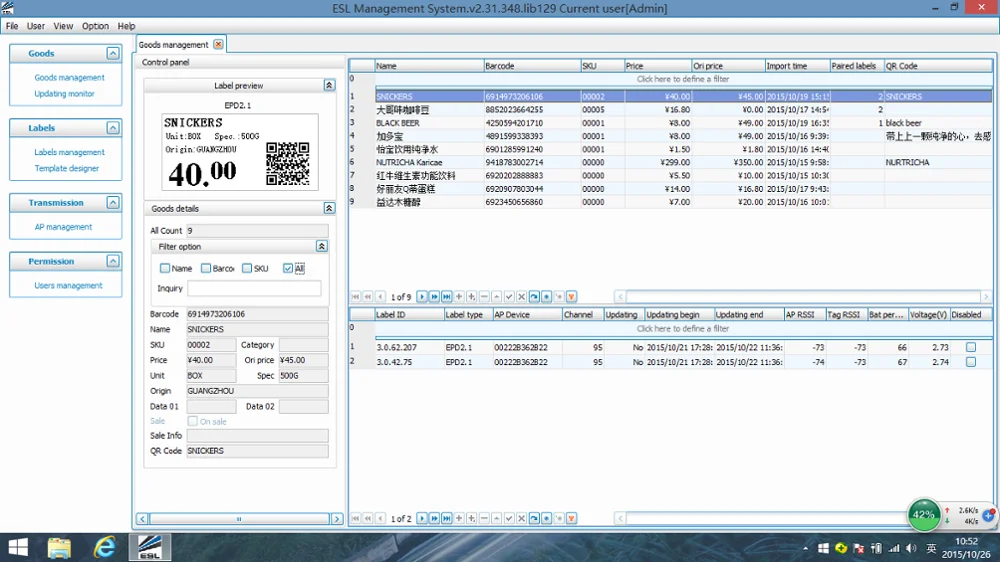Sort goods grid by Price column header
This screenshot has width=1000, height=562.
658,66
